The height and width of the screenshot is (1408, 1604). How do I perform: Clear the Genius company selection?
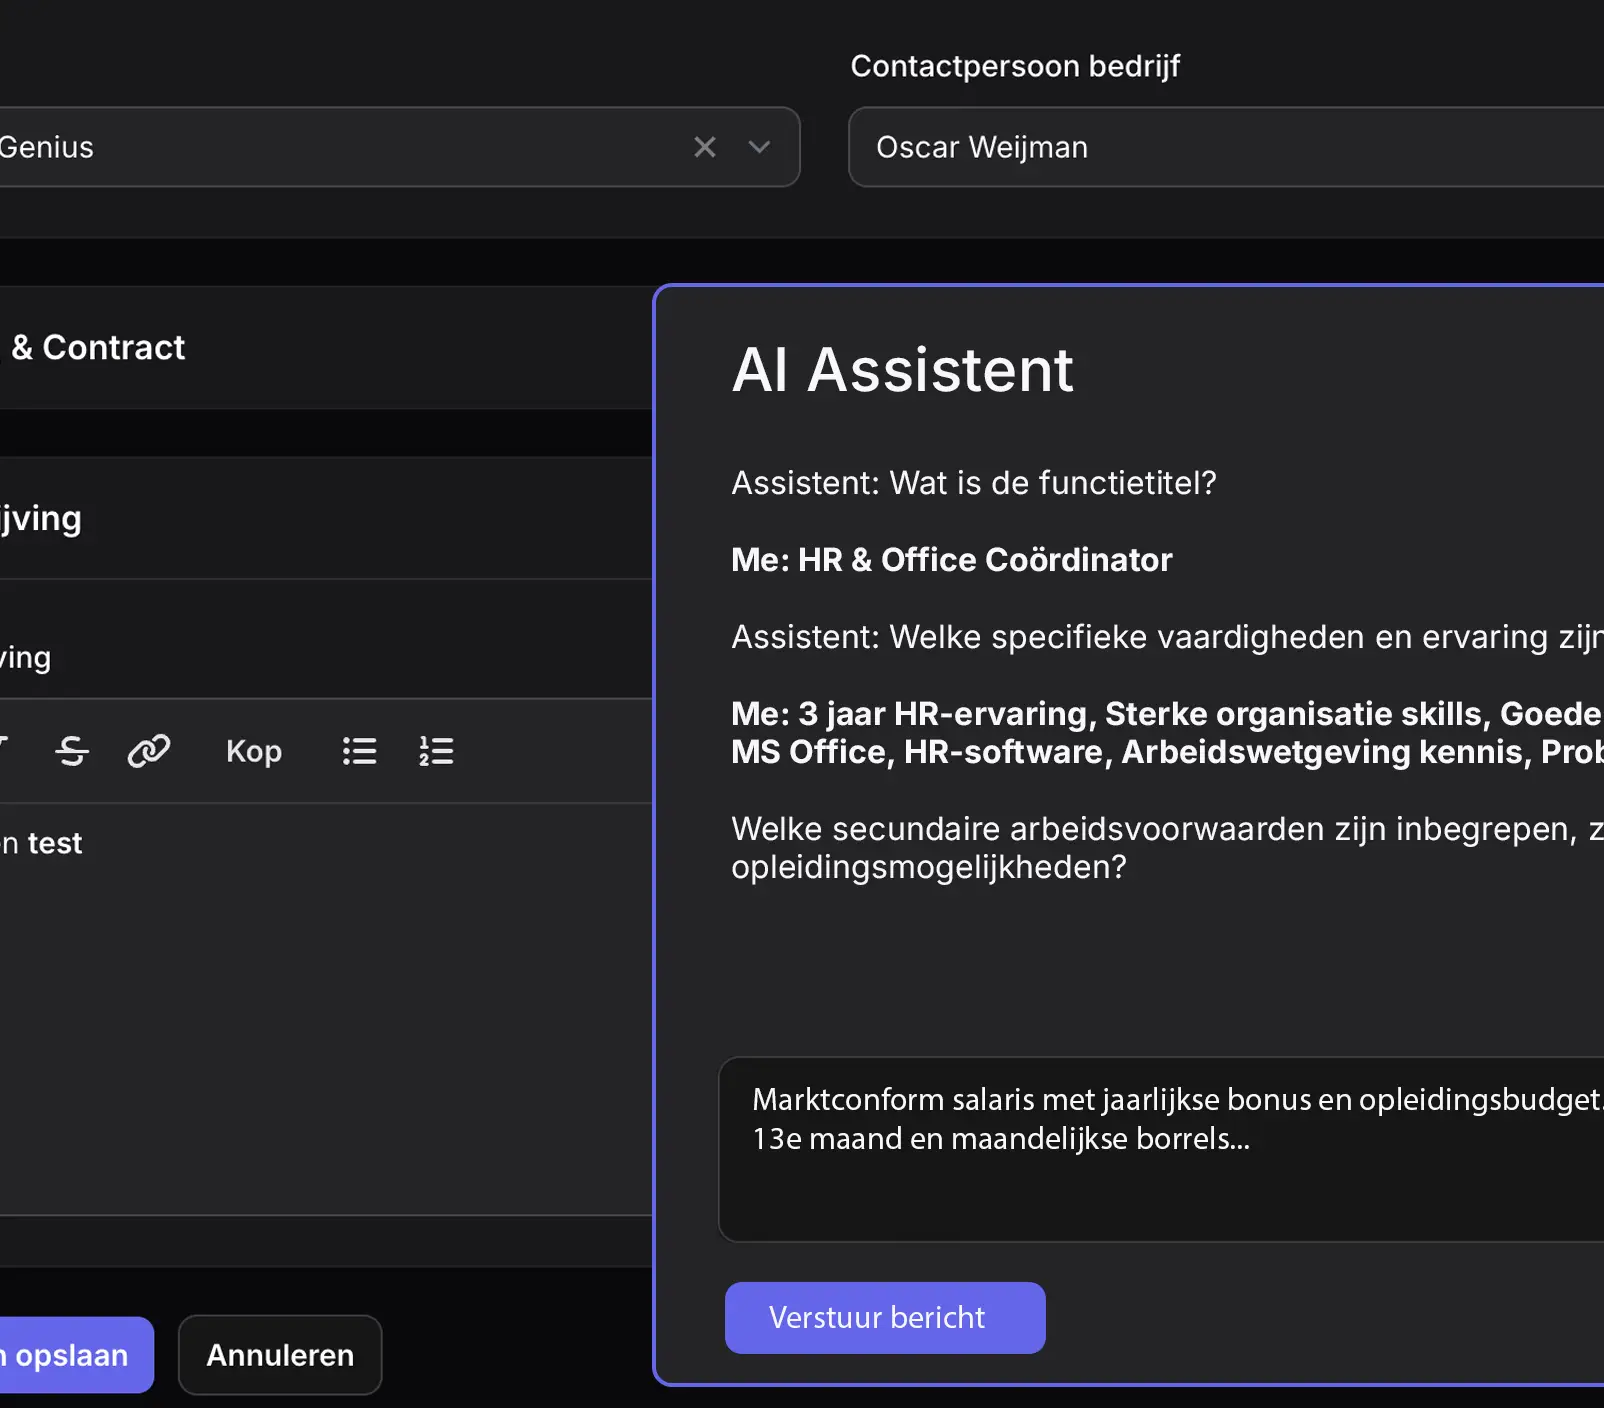[705, 147]
